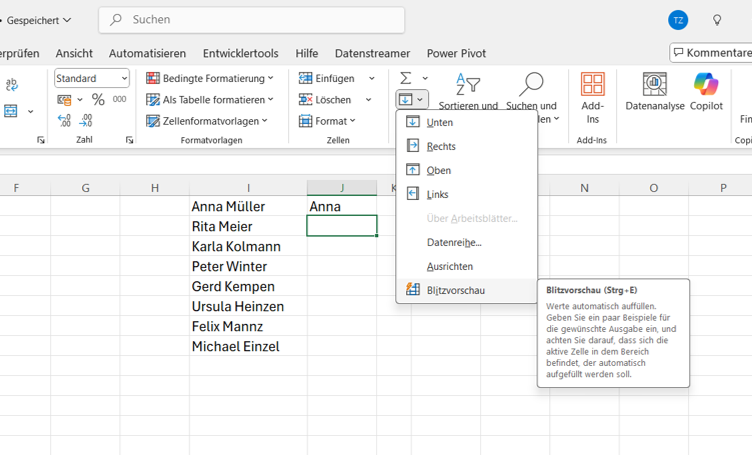
Task: Click the AutoSum sigma icon
Action: tap(406, 78)
